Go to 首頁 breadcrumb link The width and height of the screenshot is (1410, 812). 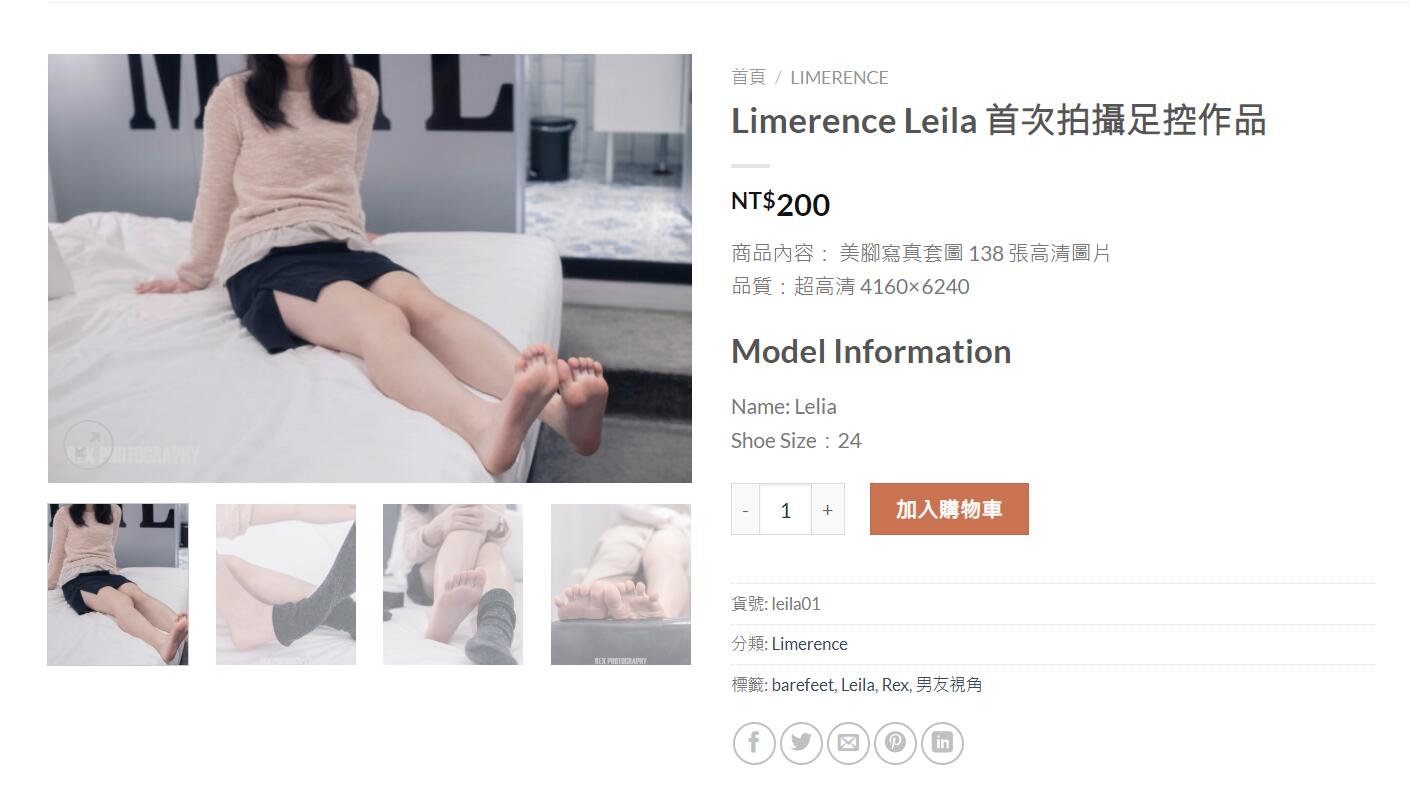click(748, 77)
